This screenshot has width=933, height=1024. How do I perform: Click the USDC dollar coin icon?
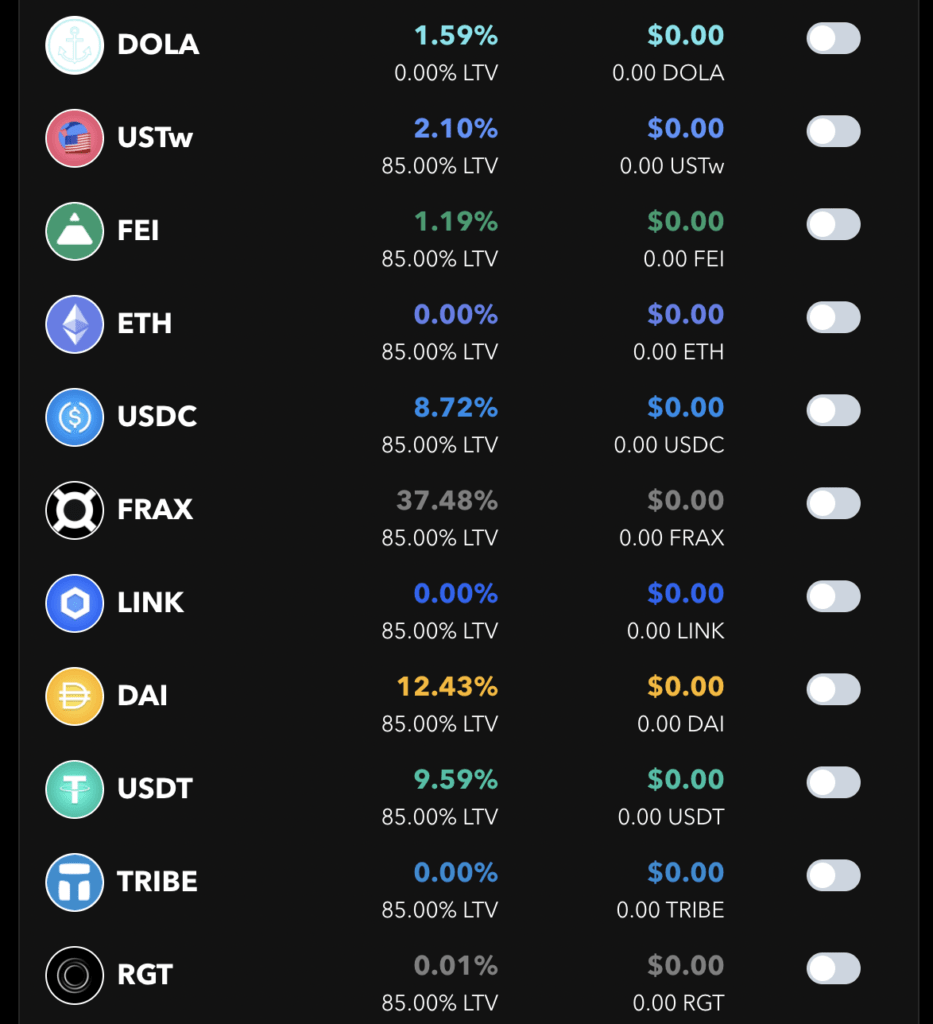pyautogui.click(x=74, y=417)
